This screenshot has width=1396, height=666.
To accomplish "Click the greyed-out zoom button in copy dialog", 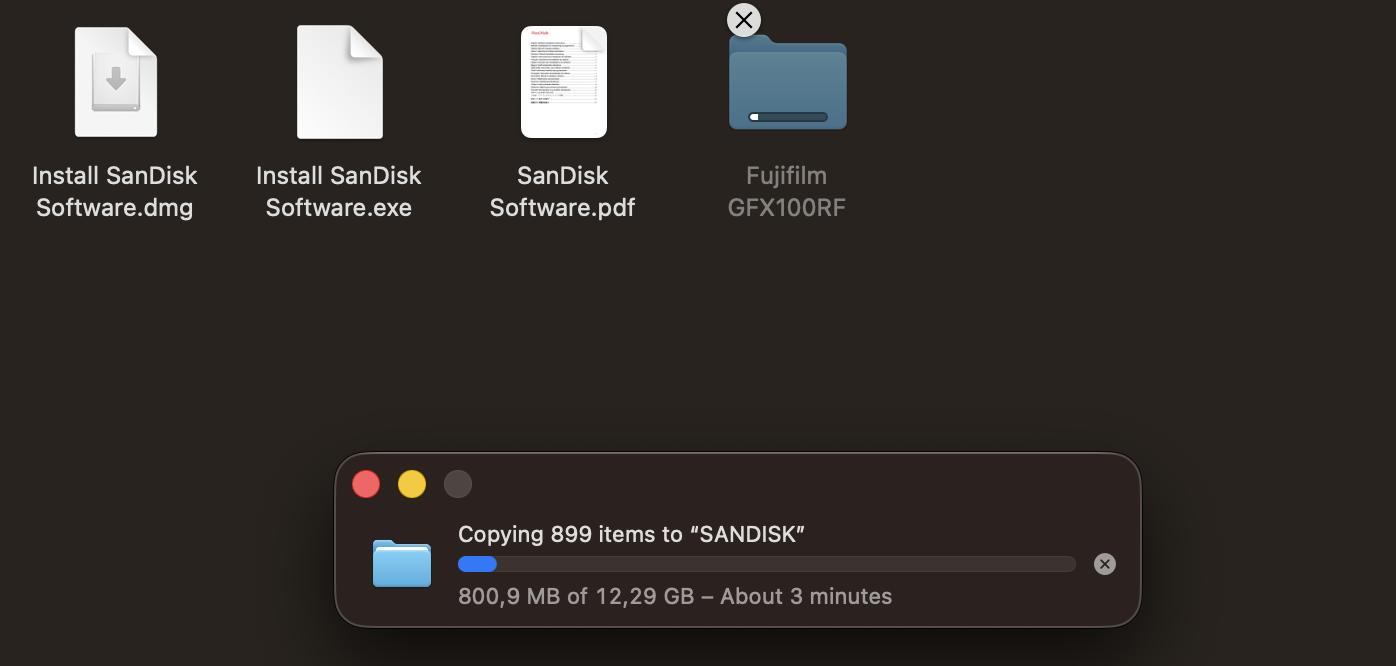I will (458, 484).
